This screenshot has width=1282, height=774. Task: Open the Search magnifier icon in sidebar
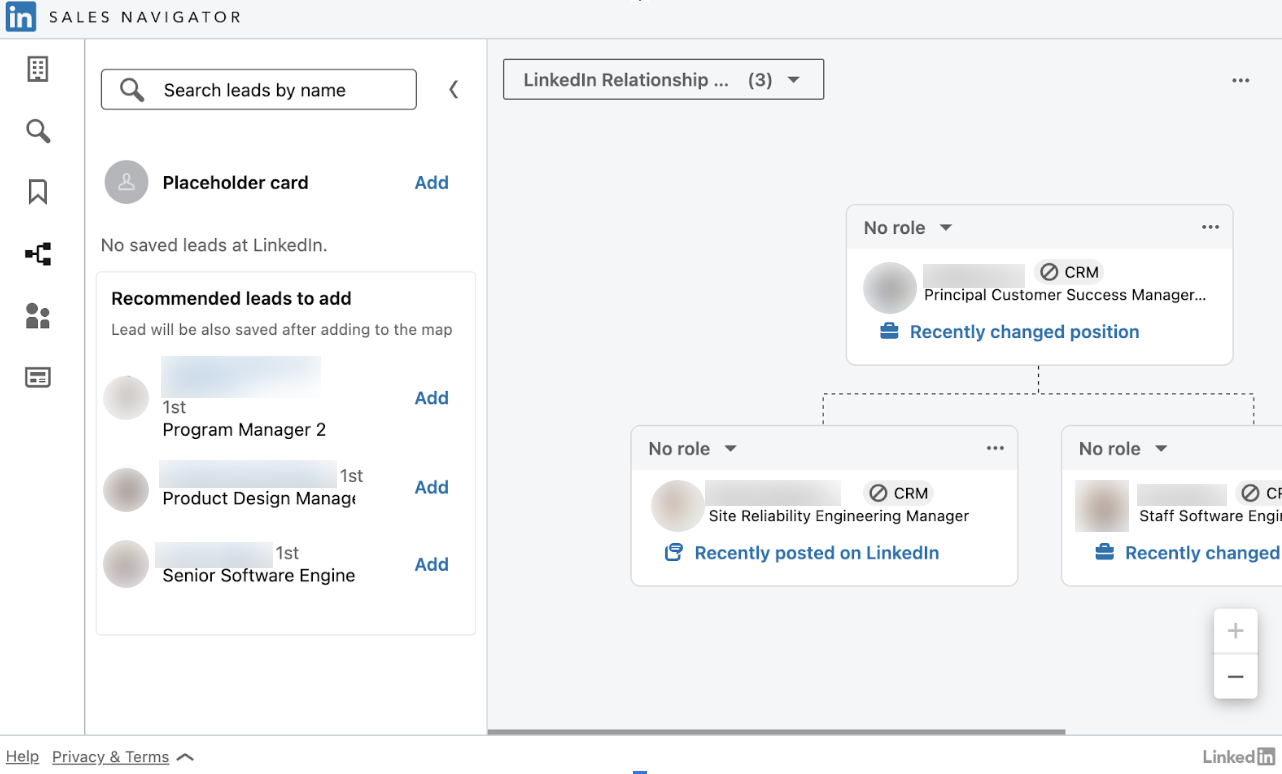click(38, 131)
